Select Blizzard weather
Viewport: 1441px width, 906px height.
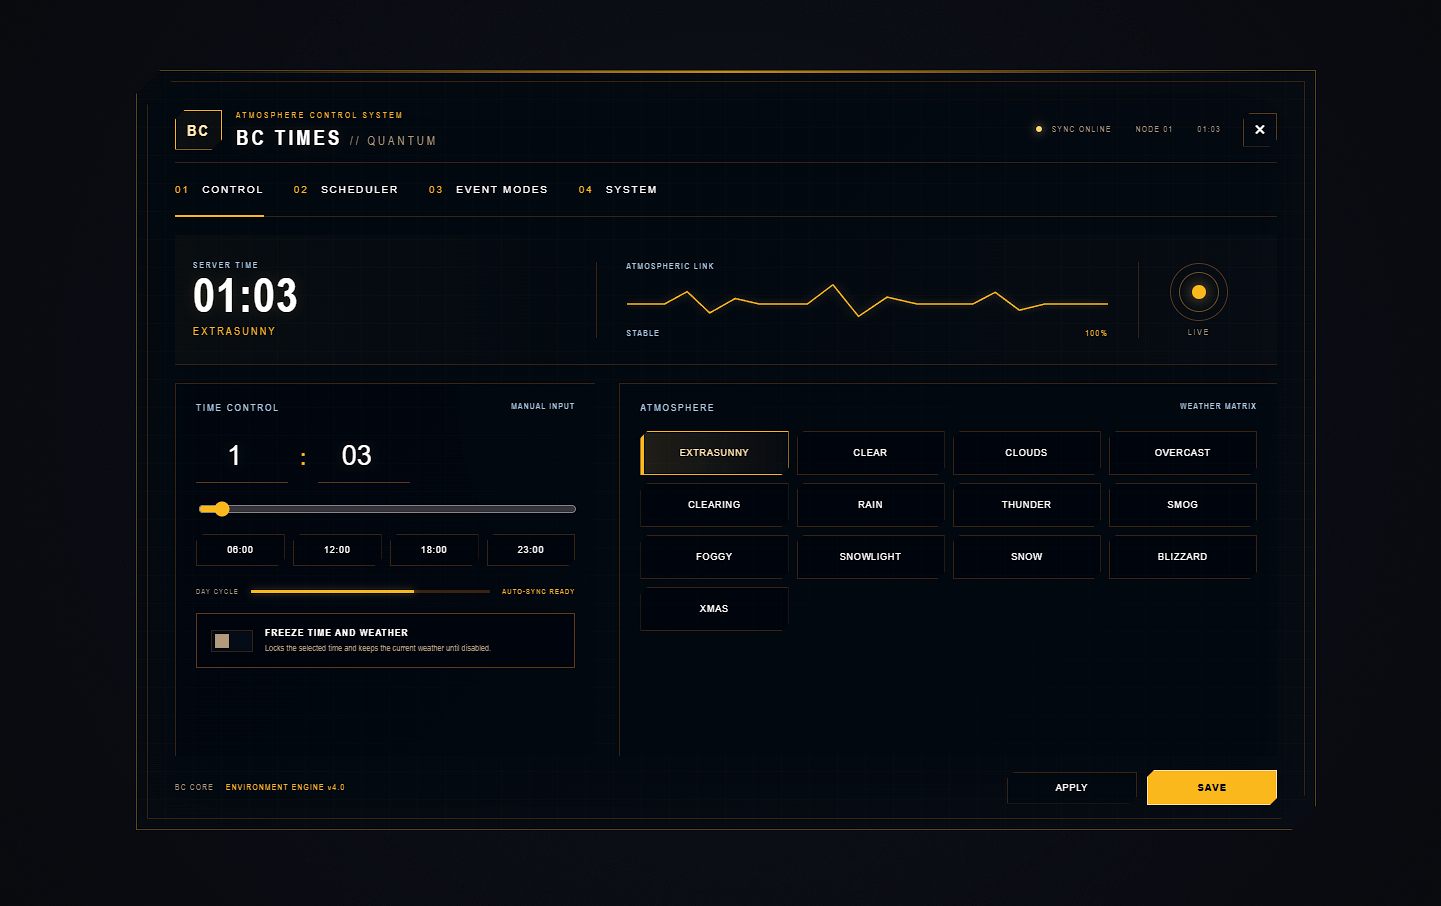point(1182,557)
